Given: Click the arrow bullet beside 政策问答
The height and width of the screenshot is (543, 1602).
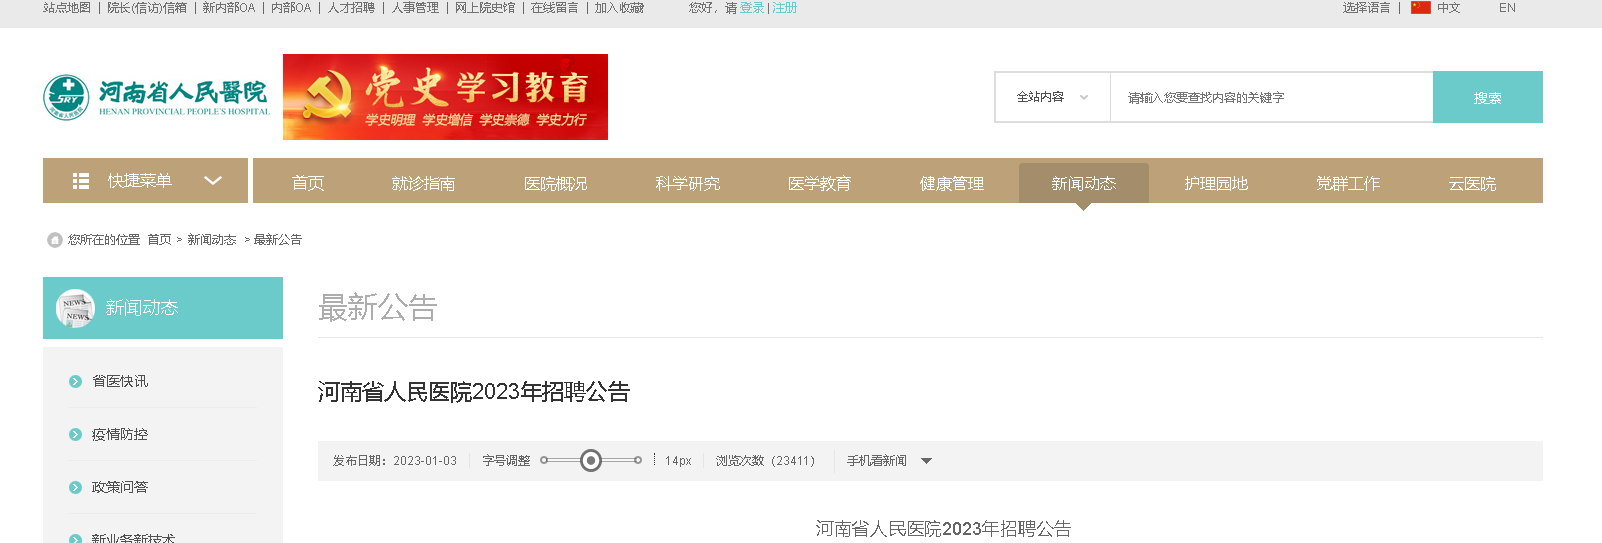Looking at the screenshot, I should click(x=75, y=487).
